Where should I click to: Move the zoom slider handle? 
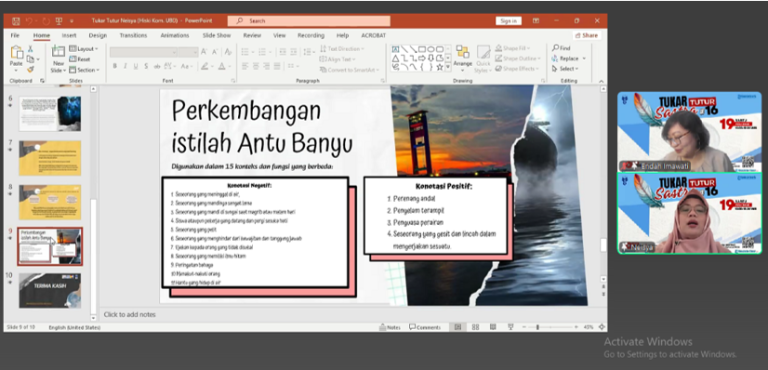pos(537,327)
